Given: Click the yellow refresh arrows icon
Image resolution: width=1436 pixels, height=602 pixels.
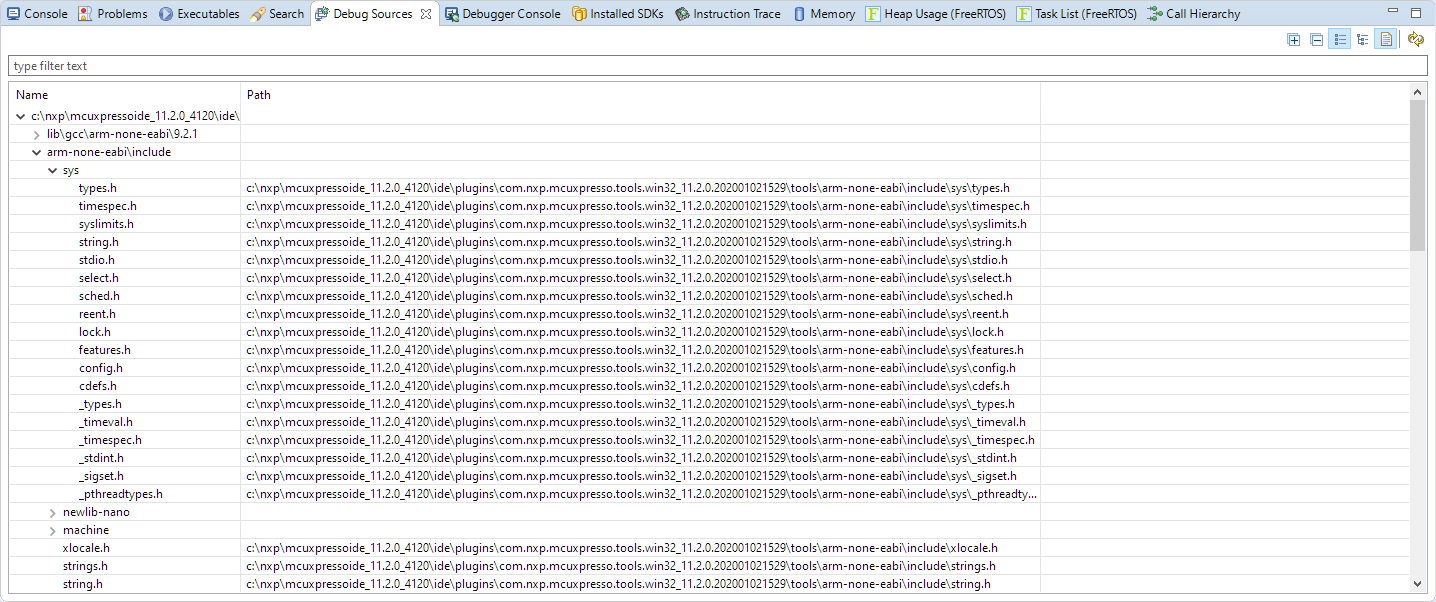Looking at the screenshot, I should point(1415,40).
